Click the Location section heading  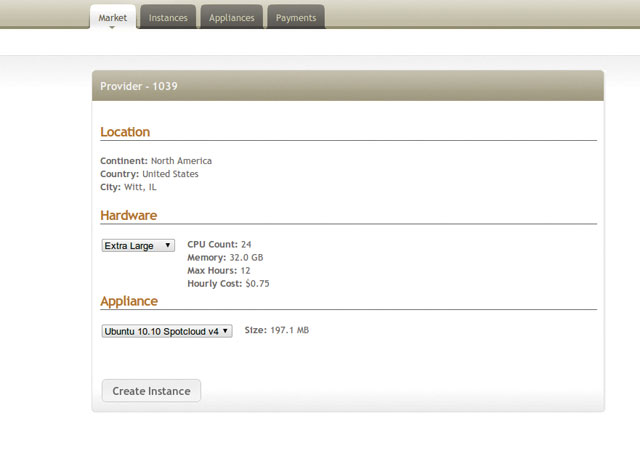(x=125, y=132)
